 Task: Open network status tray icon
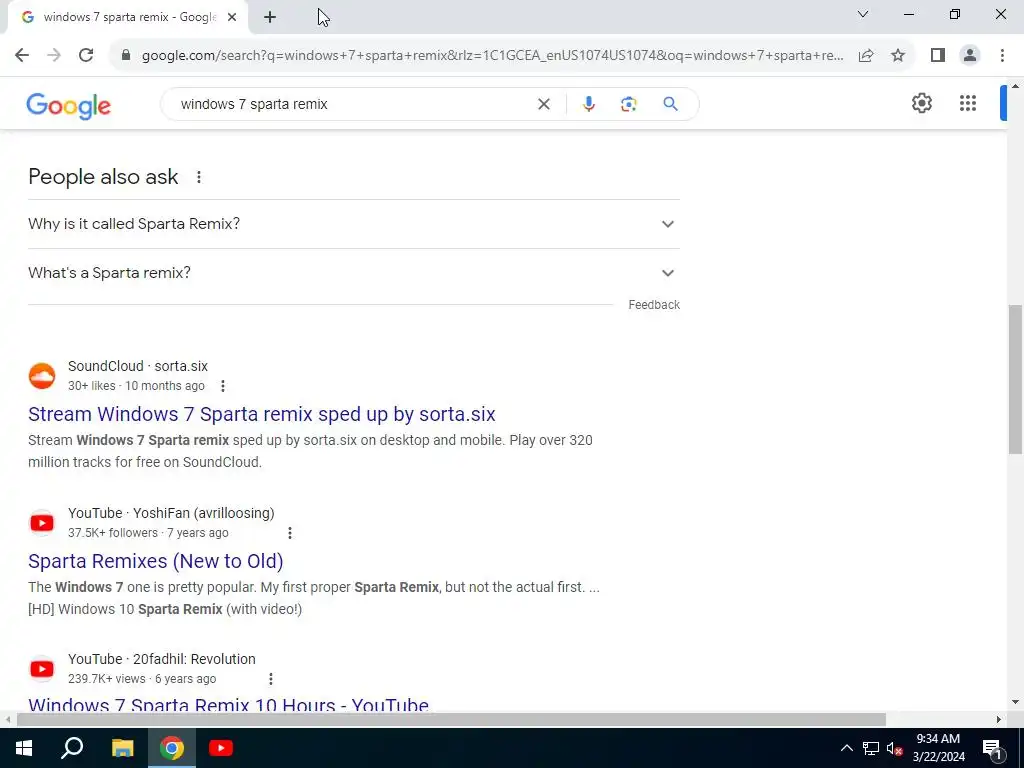pos(871,748)
